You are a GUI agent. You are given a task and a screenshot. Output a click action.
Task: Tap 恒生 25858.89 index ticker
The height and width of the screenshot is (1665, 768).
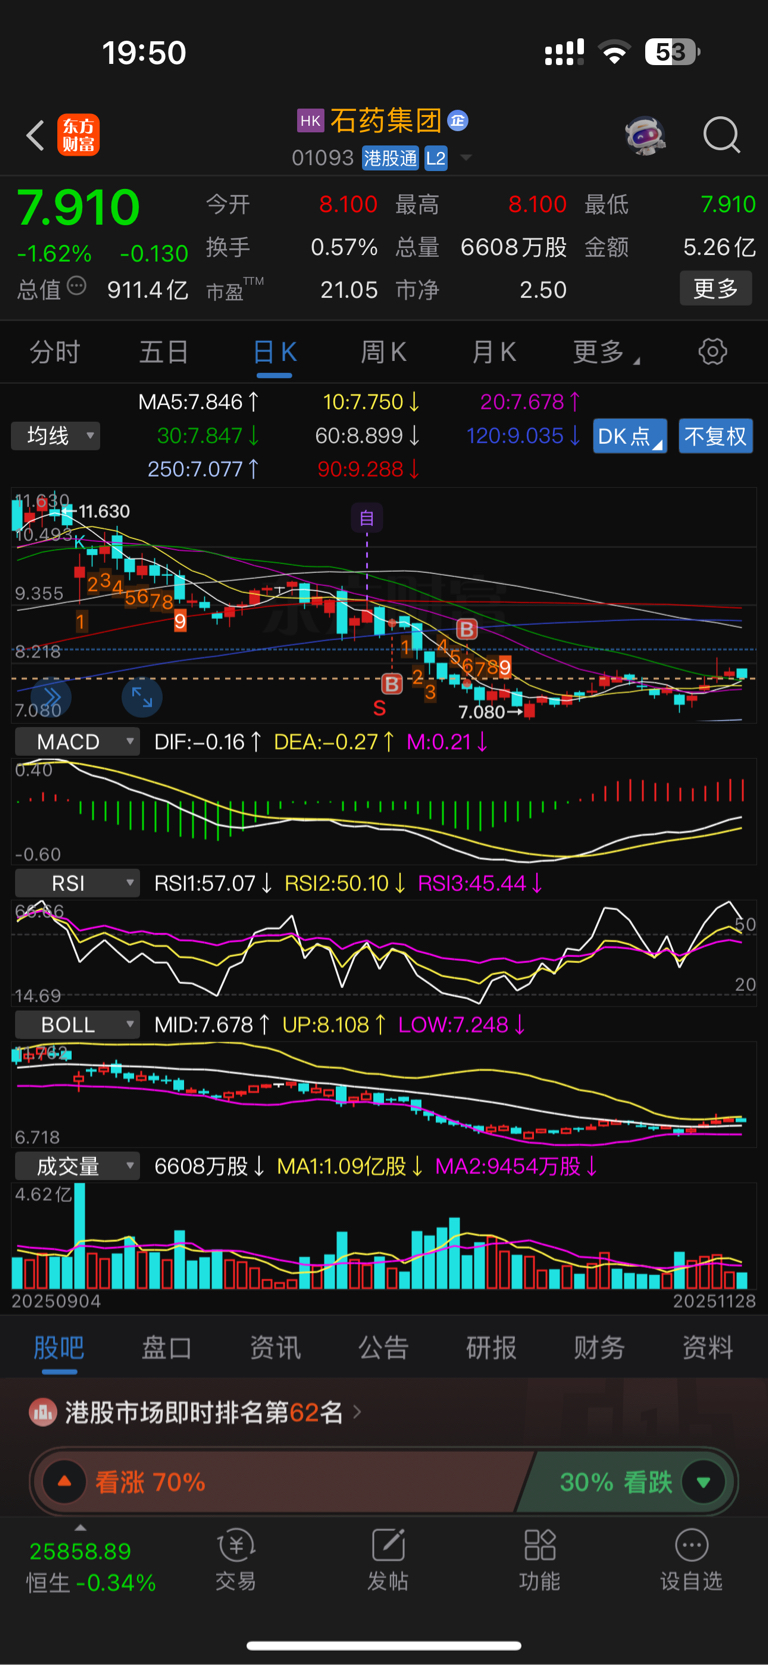pos(90,1567)
